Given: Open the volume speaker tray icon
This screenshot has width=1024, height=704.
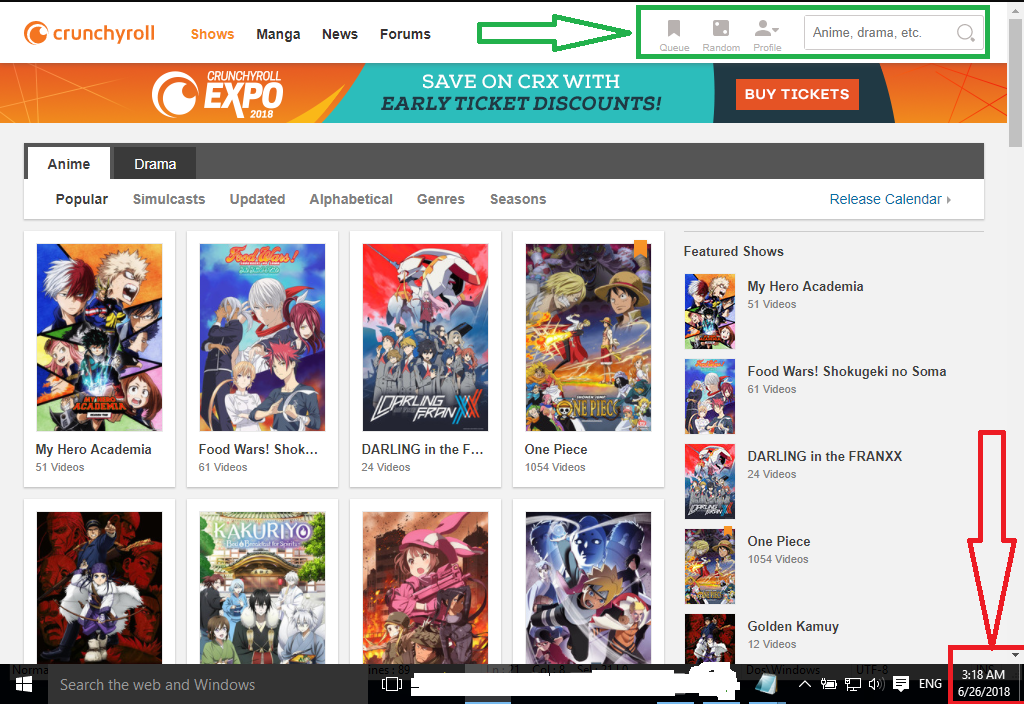Looking at the screenshot, I should tap(876, 684).
